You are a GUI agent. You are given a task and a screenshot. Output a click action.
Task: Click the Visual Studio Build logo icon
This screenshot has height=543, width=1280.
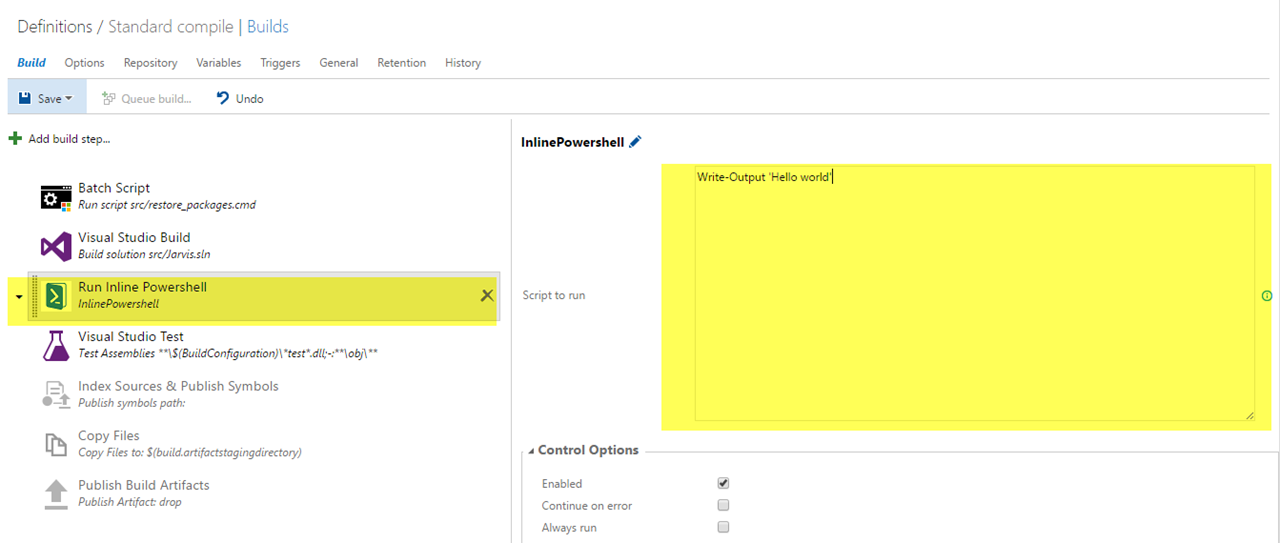click(56, 246)
